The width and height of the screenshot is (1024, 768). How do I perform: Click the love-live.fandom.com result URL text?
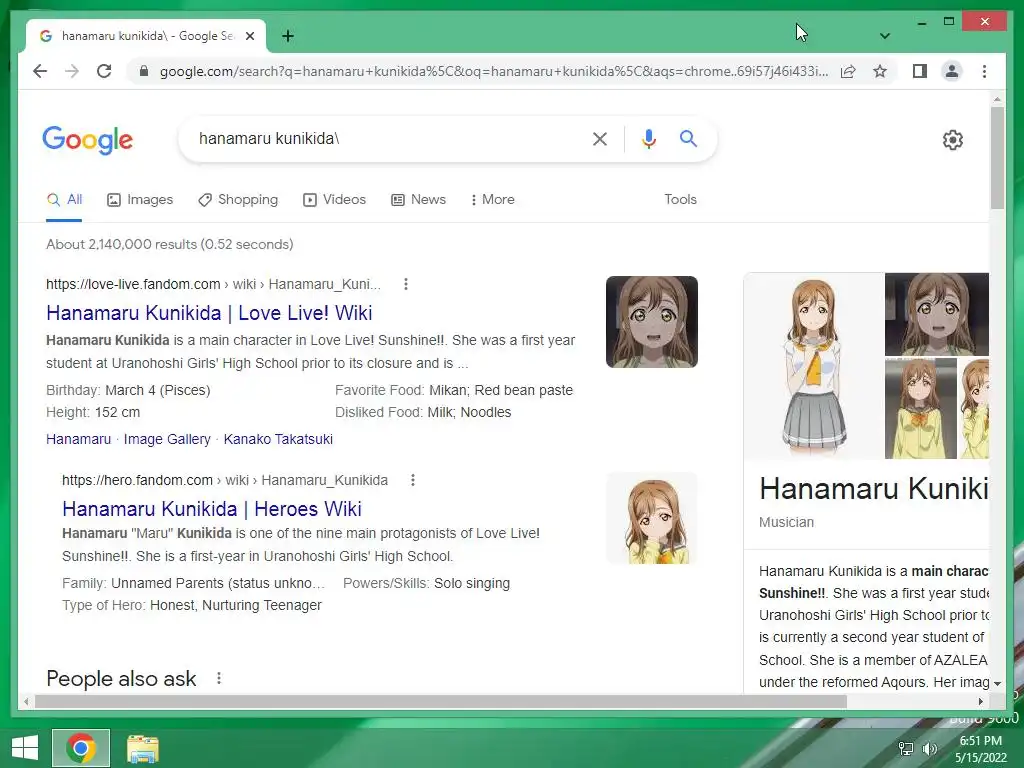tap(213, 284)
